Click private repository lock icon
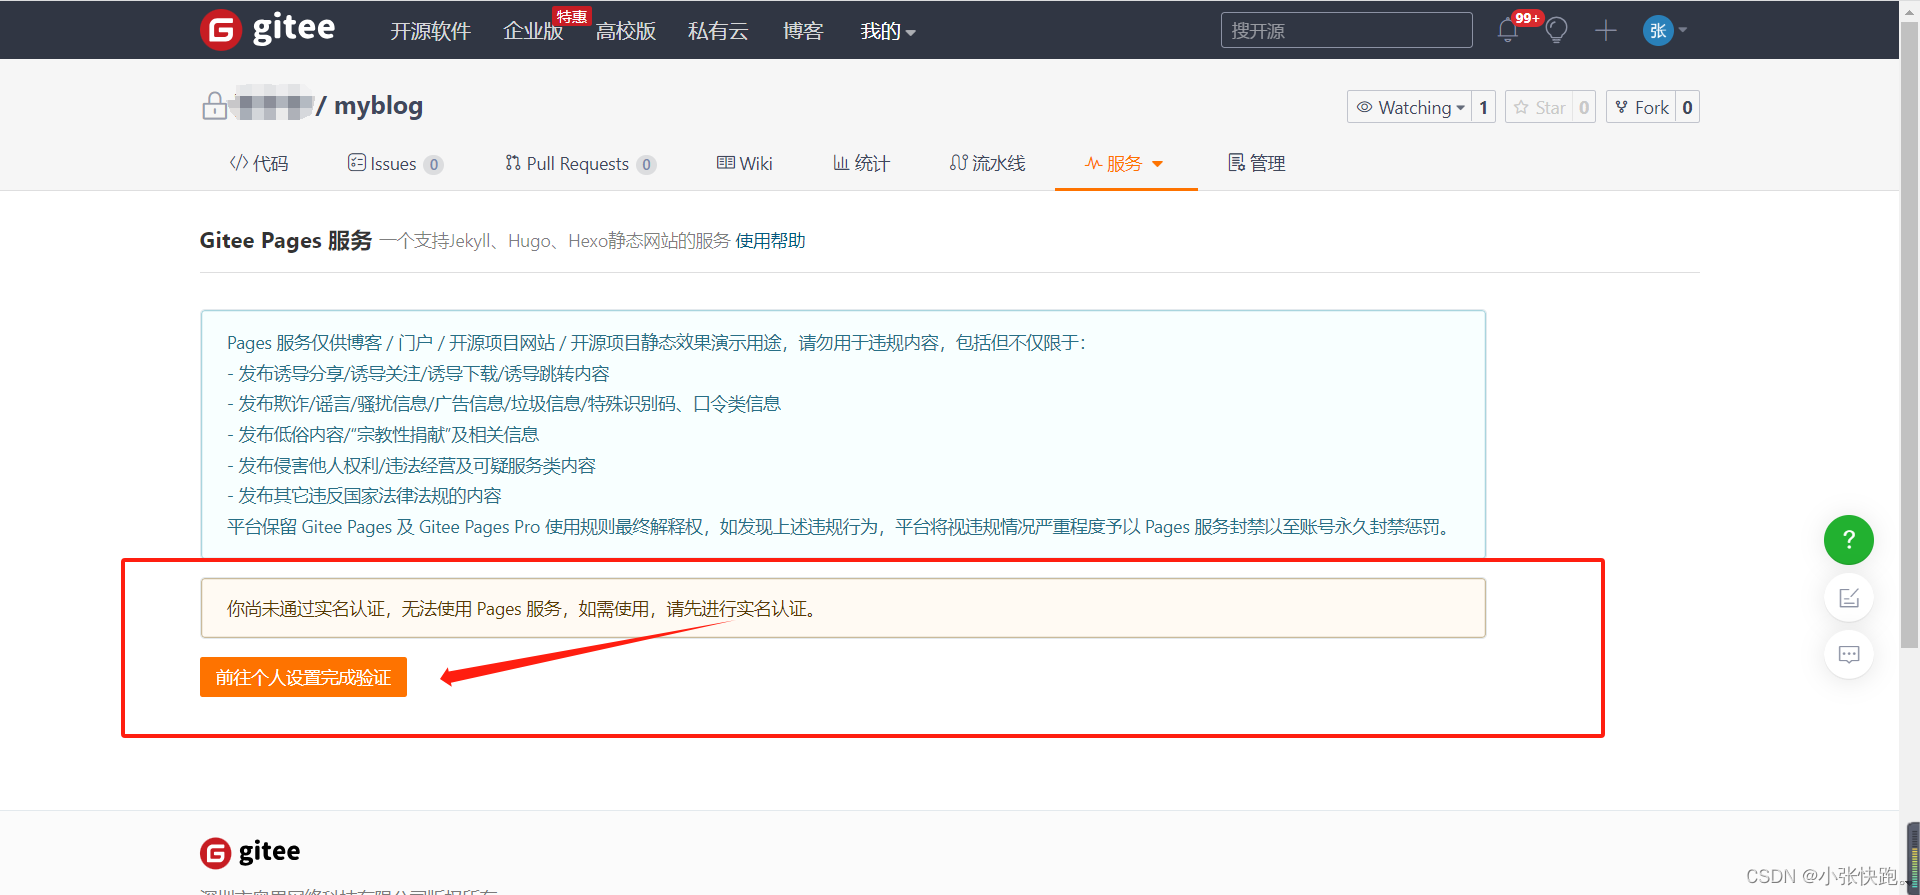This screenshot has height=895, width=1920. pyautogui.click(x=214, y=106)
